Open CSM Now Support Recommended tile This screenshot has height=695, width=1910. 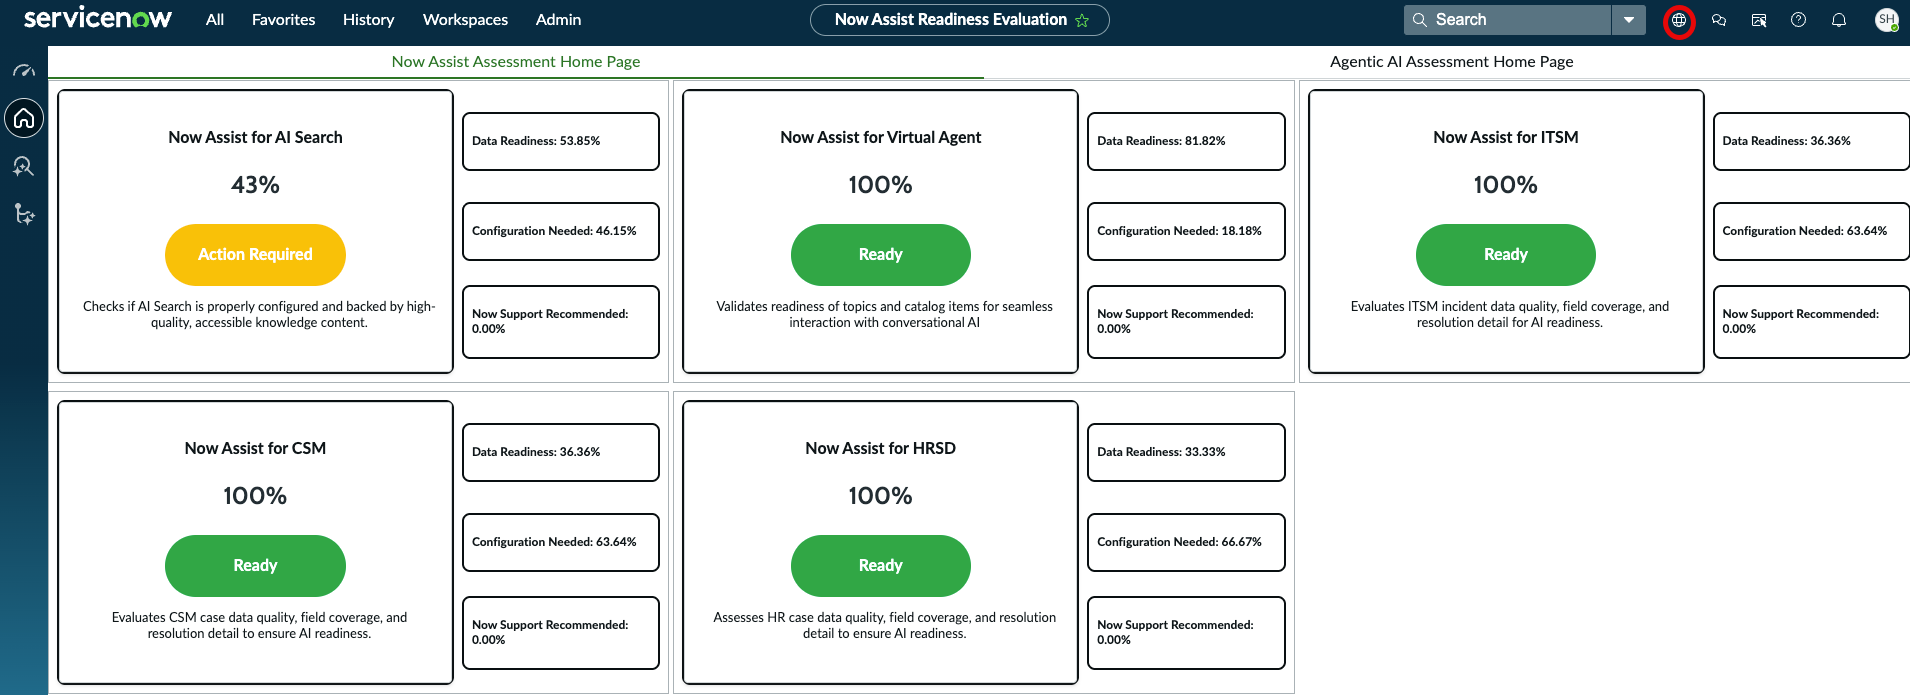click(x=561, y=633)
